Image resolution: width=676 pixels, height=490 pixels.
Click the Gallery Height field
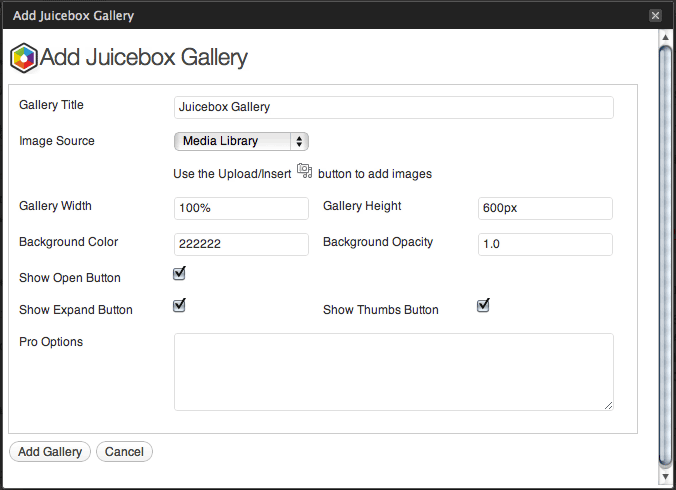click(x=545, y=208)
